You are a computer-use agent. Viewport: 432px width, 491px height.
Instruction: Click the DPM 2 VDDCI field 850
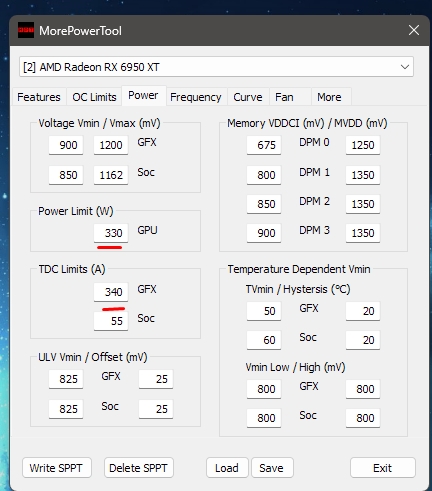point(264,204)
